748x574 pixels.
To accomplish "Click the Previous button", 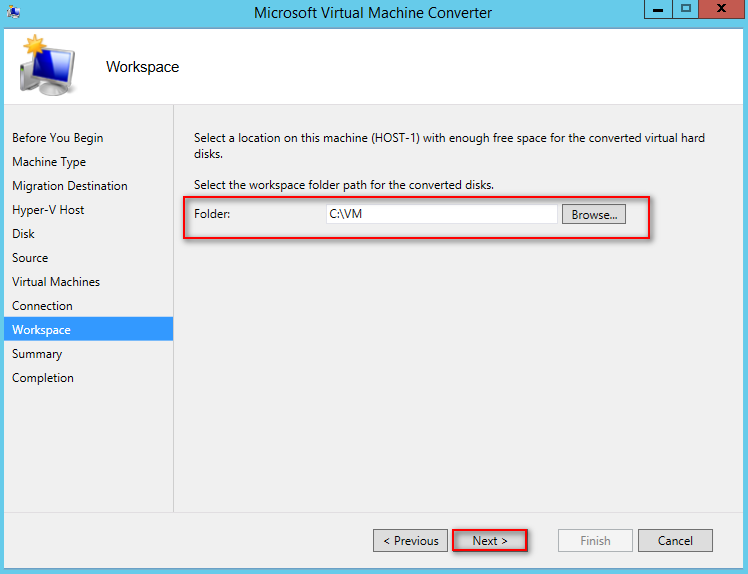I will pos(410,541).
